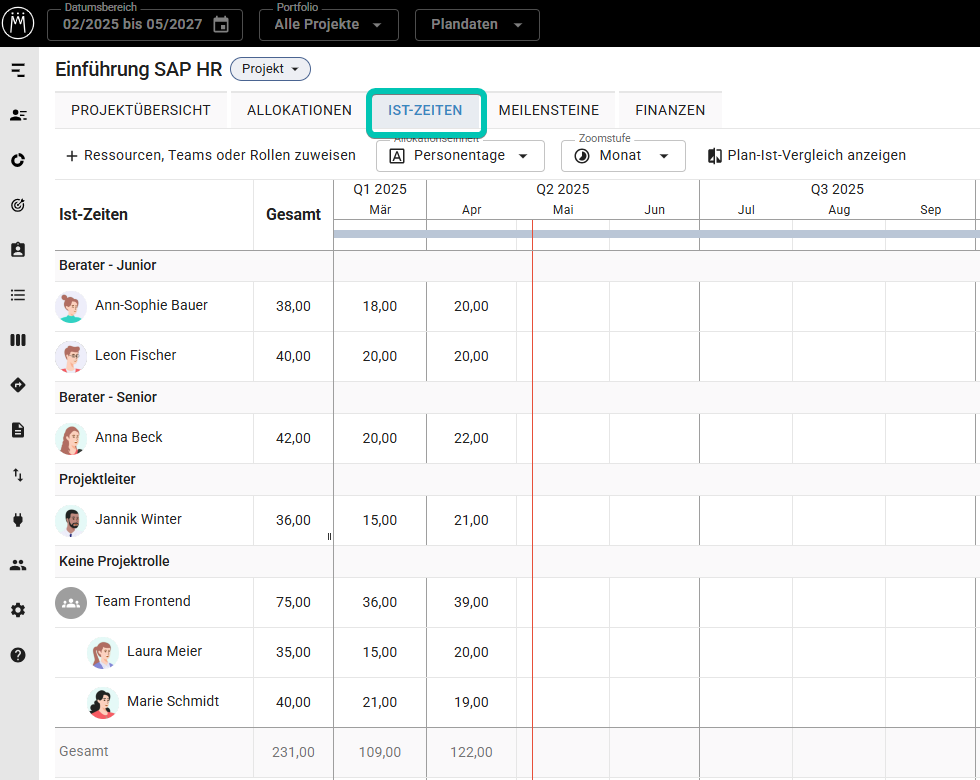Click Jannik Winter's March value 15,00
980x780 pixels.
coord(380,520)
